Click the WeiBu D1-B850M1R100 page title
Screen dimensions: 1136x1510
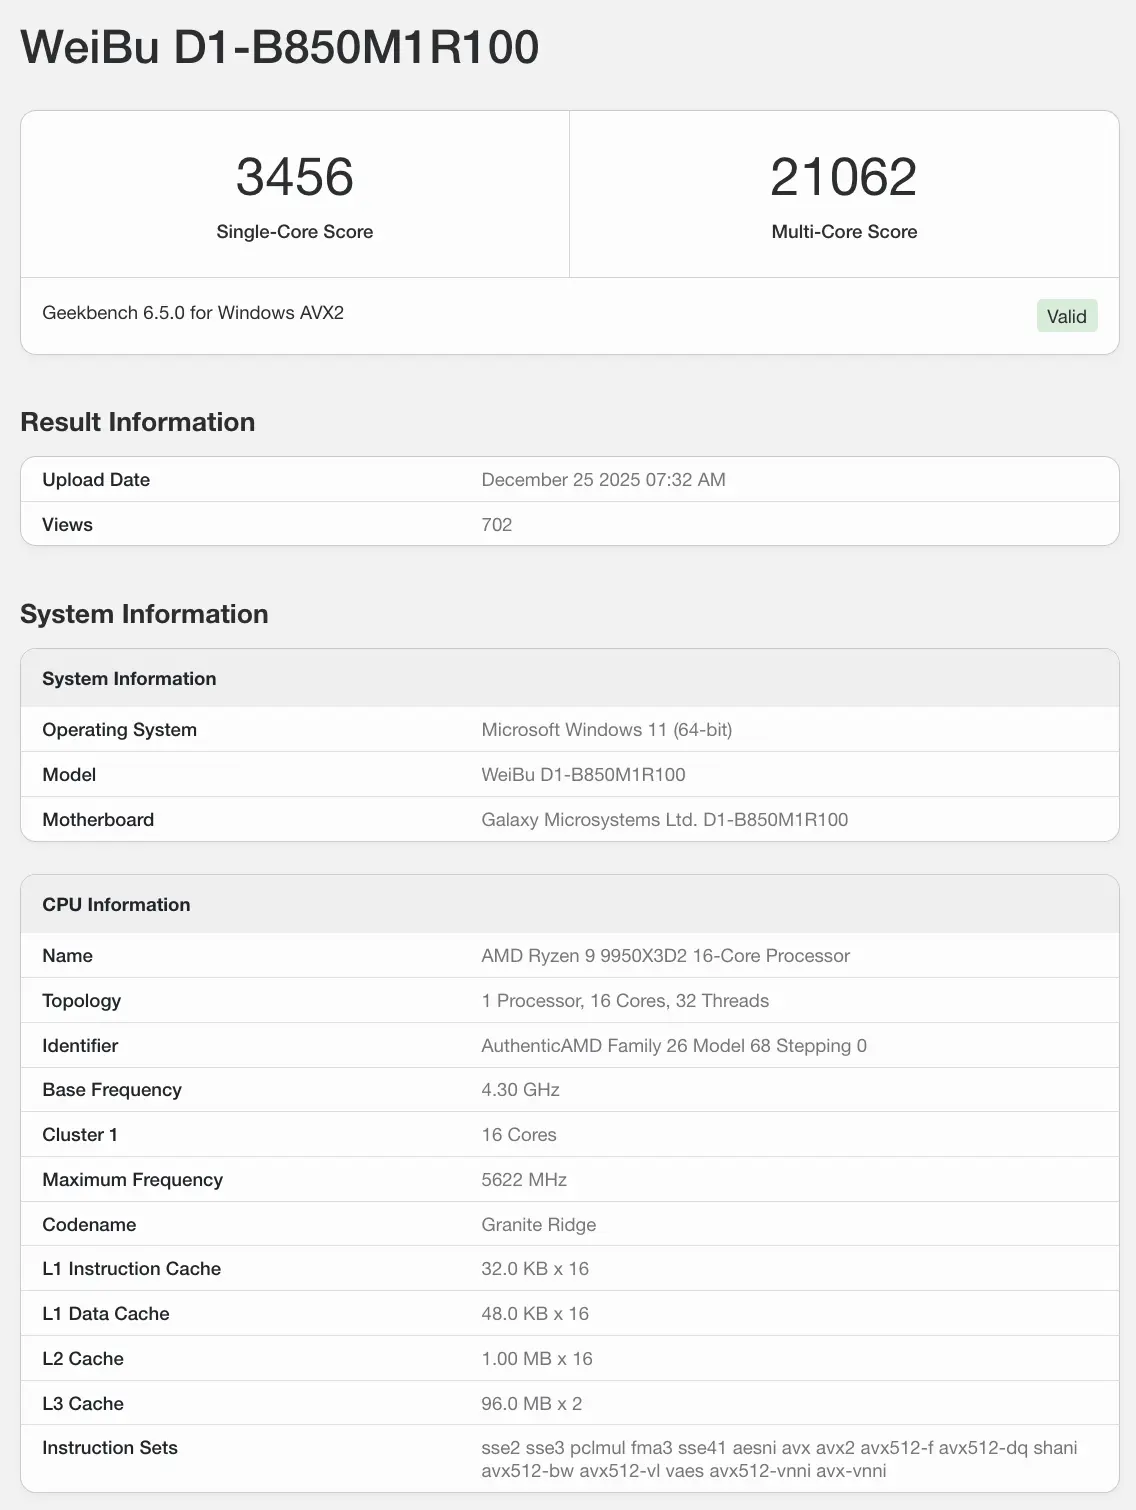tap(280, 47)
